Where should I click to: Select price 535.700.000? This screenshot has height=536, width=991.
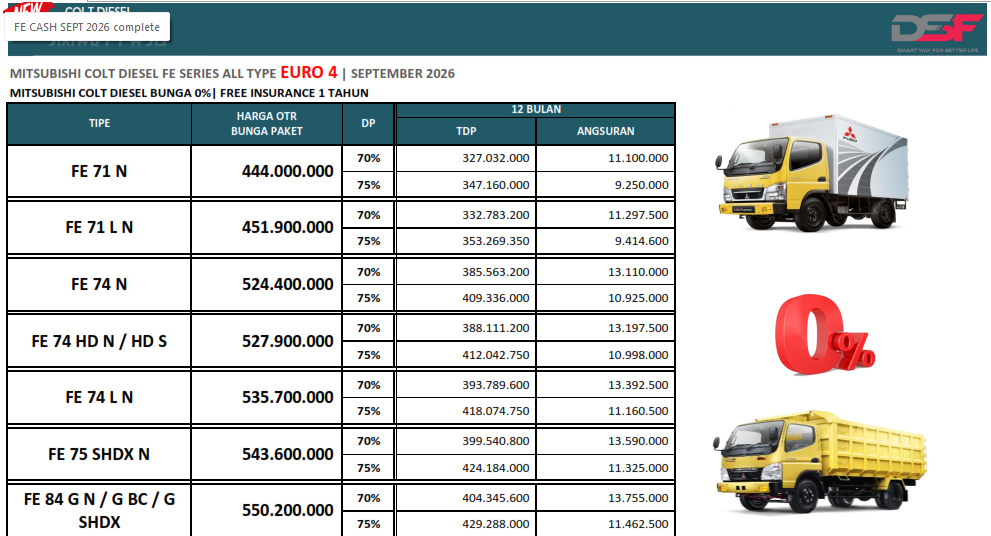(x=288, y=398)
